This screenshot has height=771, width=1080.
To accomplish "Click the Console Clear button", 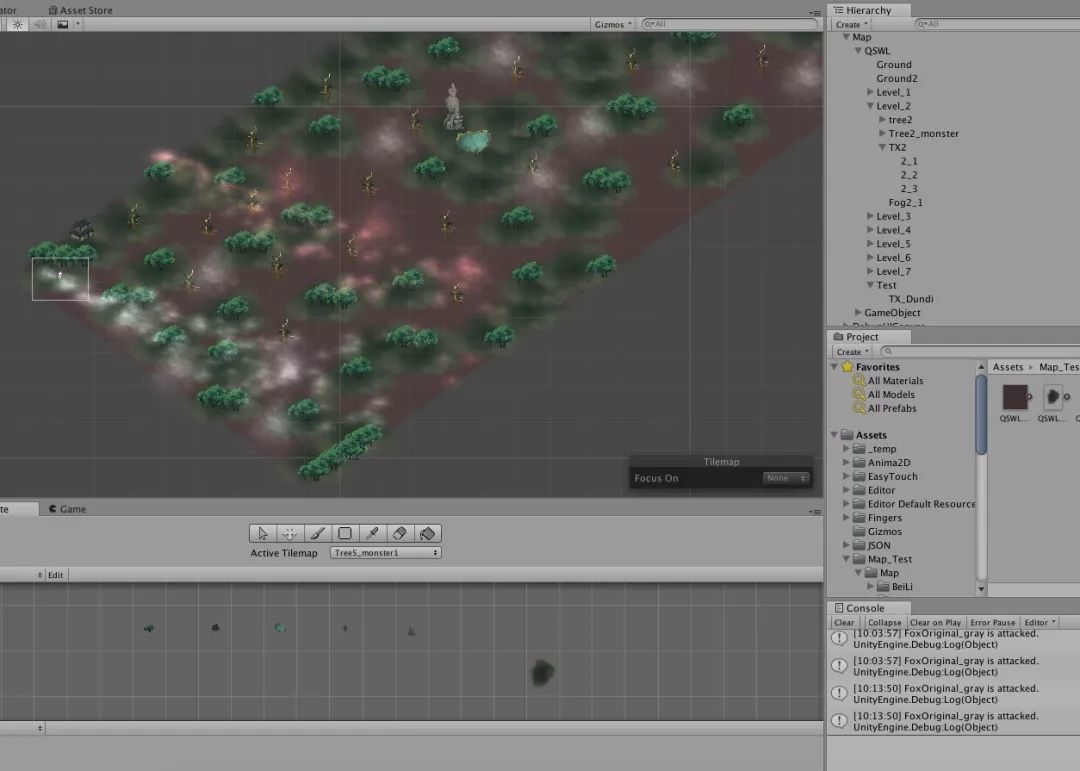I will (x=845, y=622).
